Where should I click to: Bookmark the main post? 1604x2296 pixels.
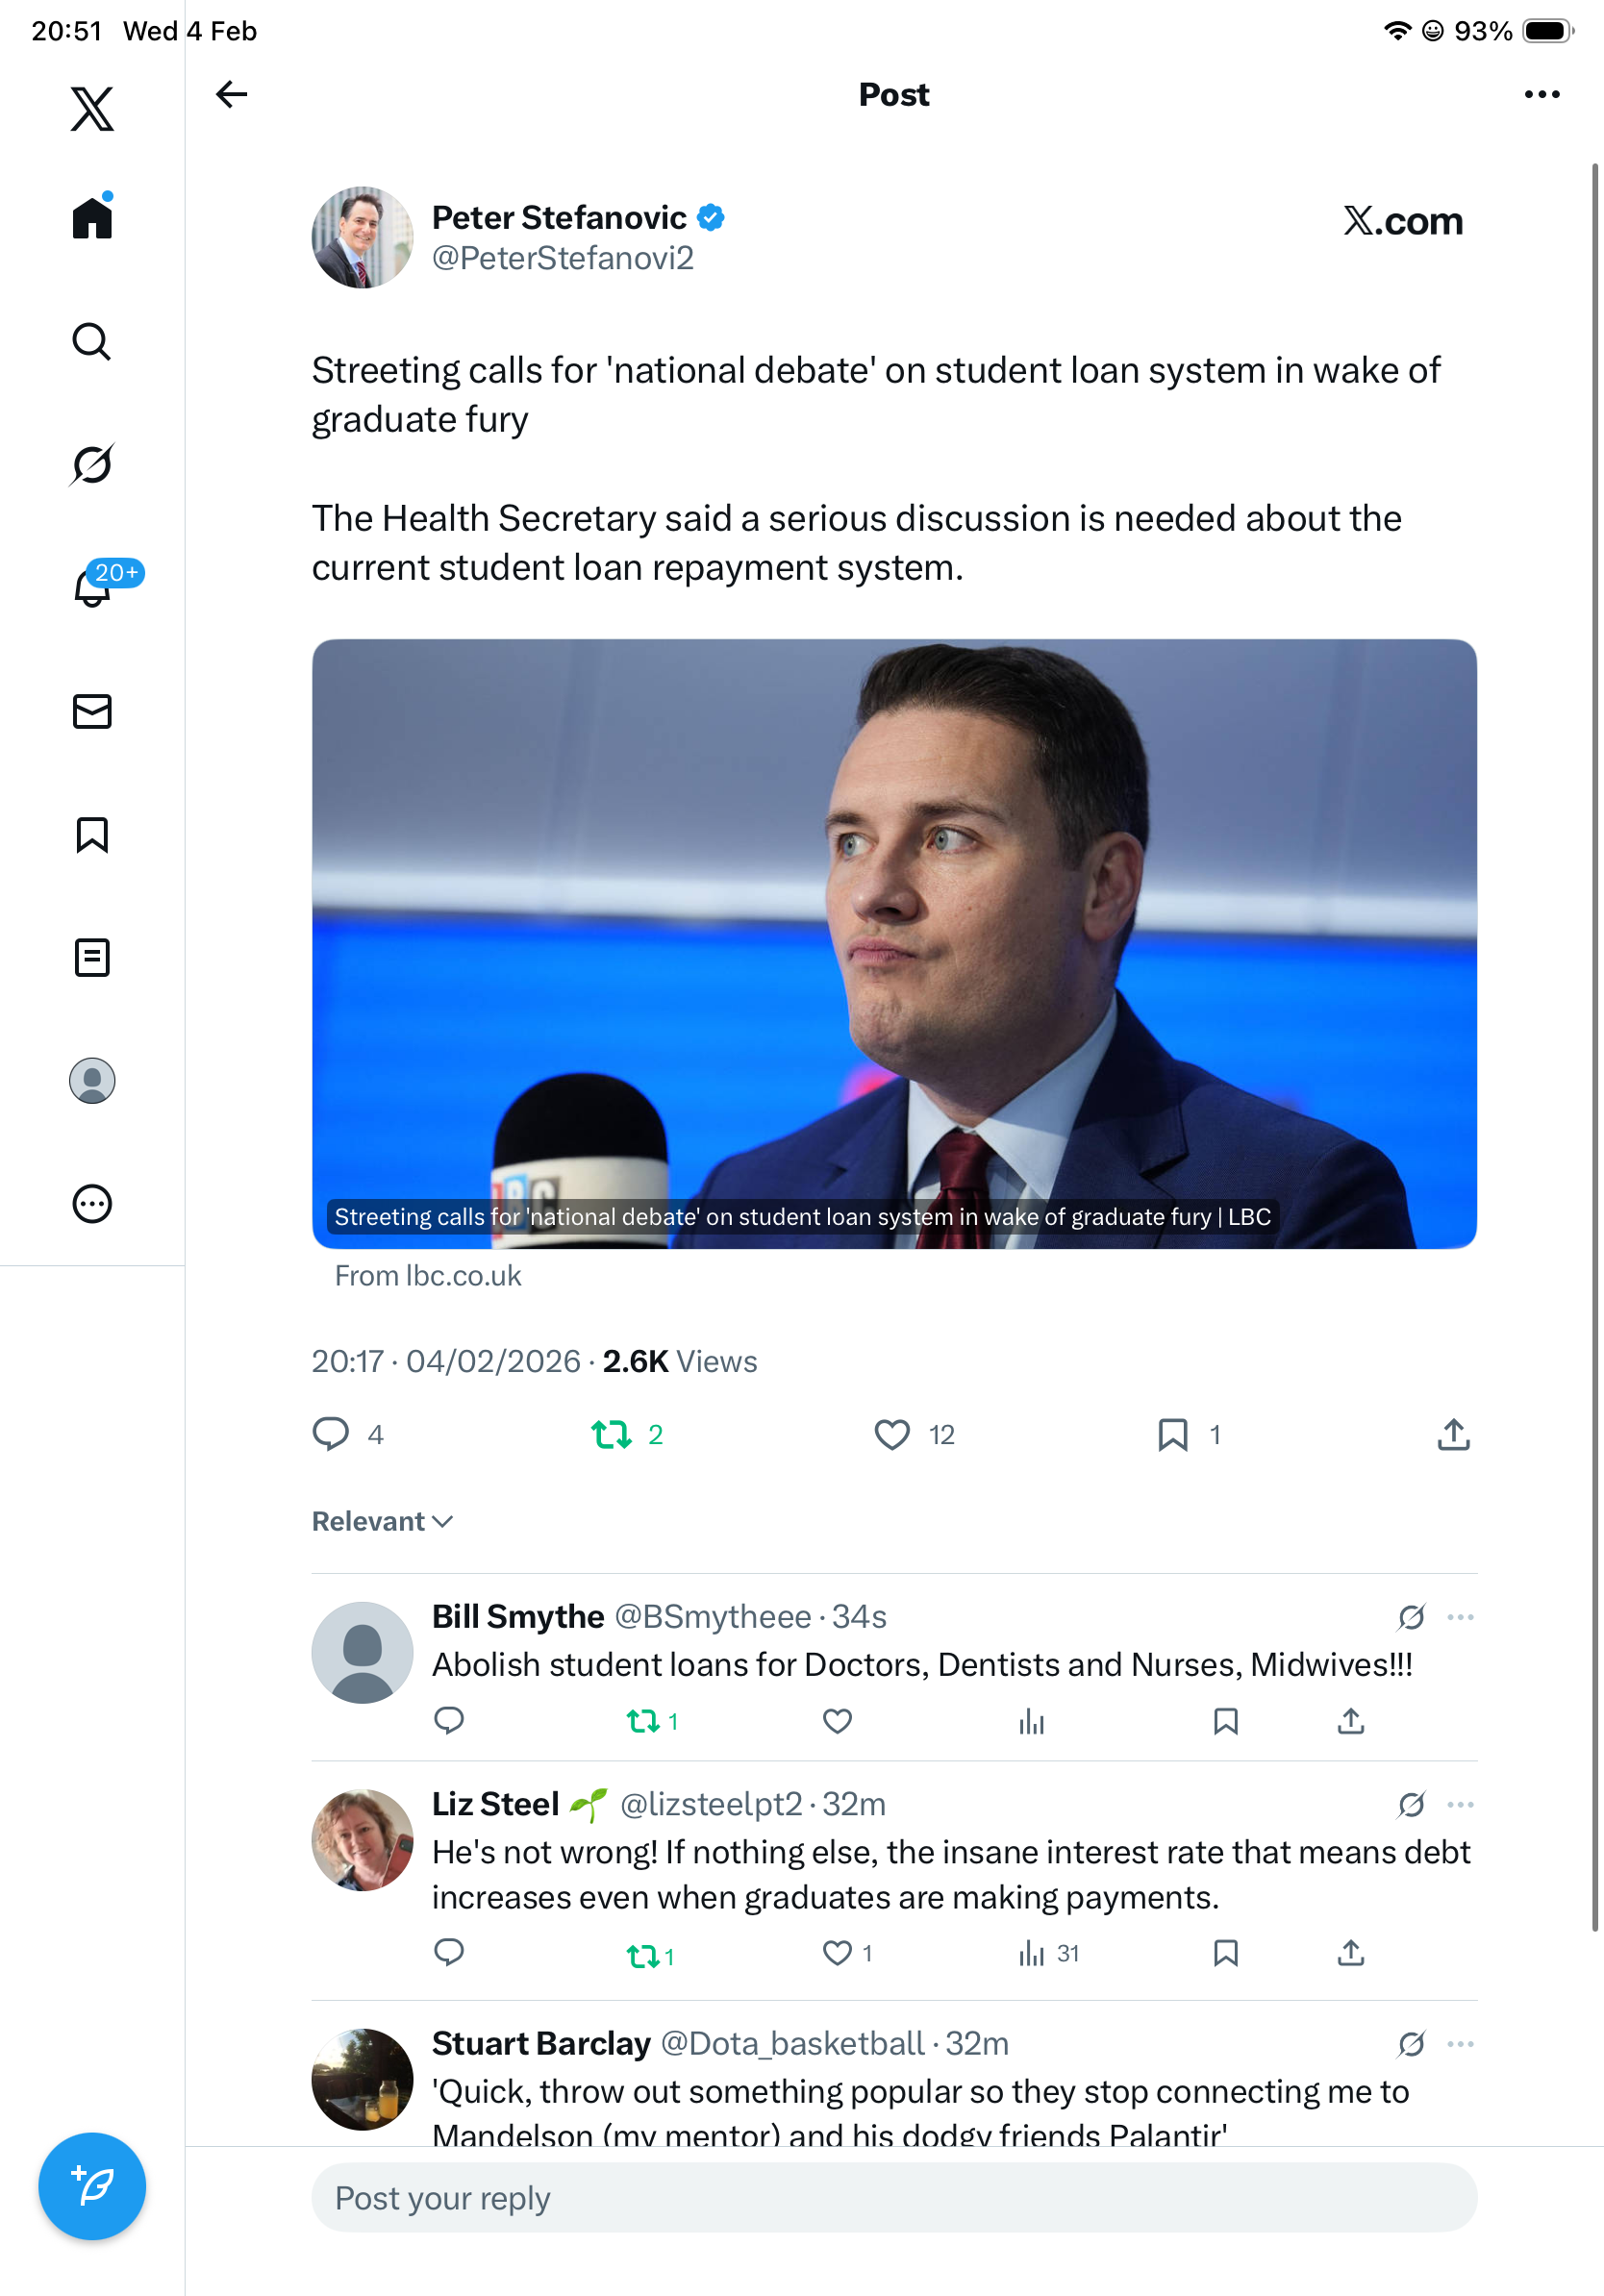coord(1172,1434)
